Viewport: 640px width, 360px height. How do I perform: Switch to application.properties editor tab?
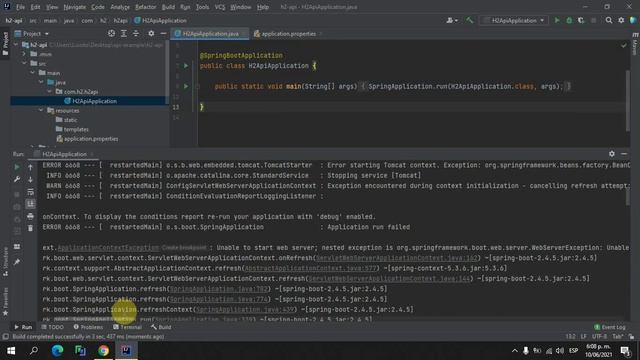(x=288, y=34)
